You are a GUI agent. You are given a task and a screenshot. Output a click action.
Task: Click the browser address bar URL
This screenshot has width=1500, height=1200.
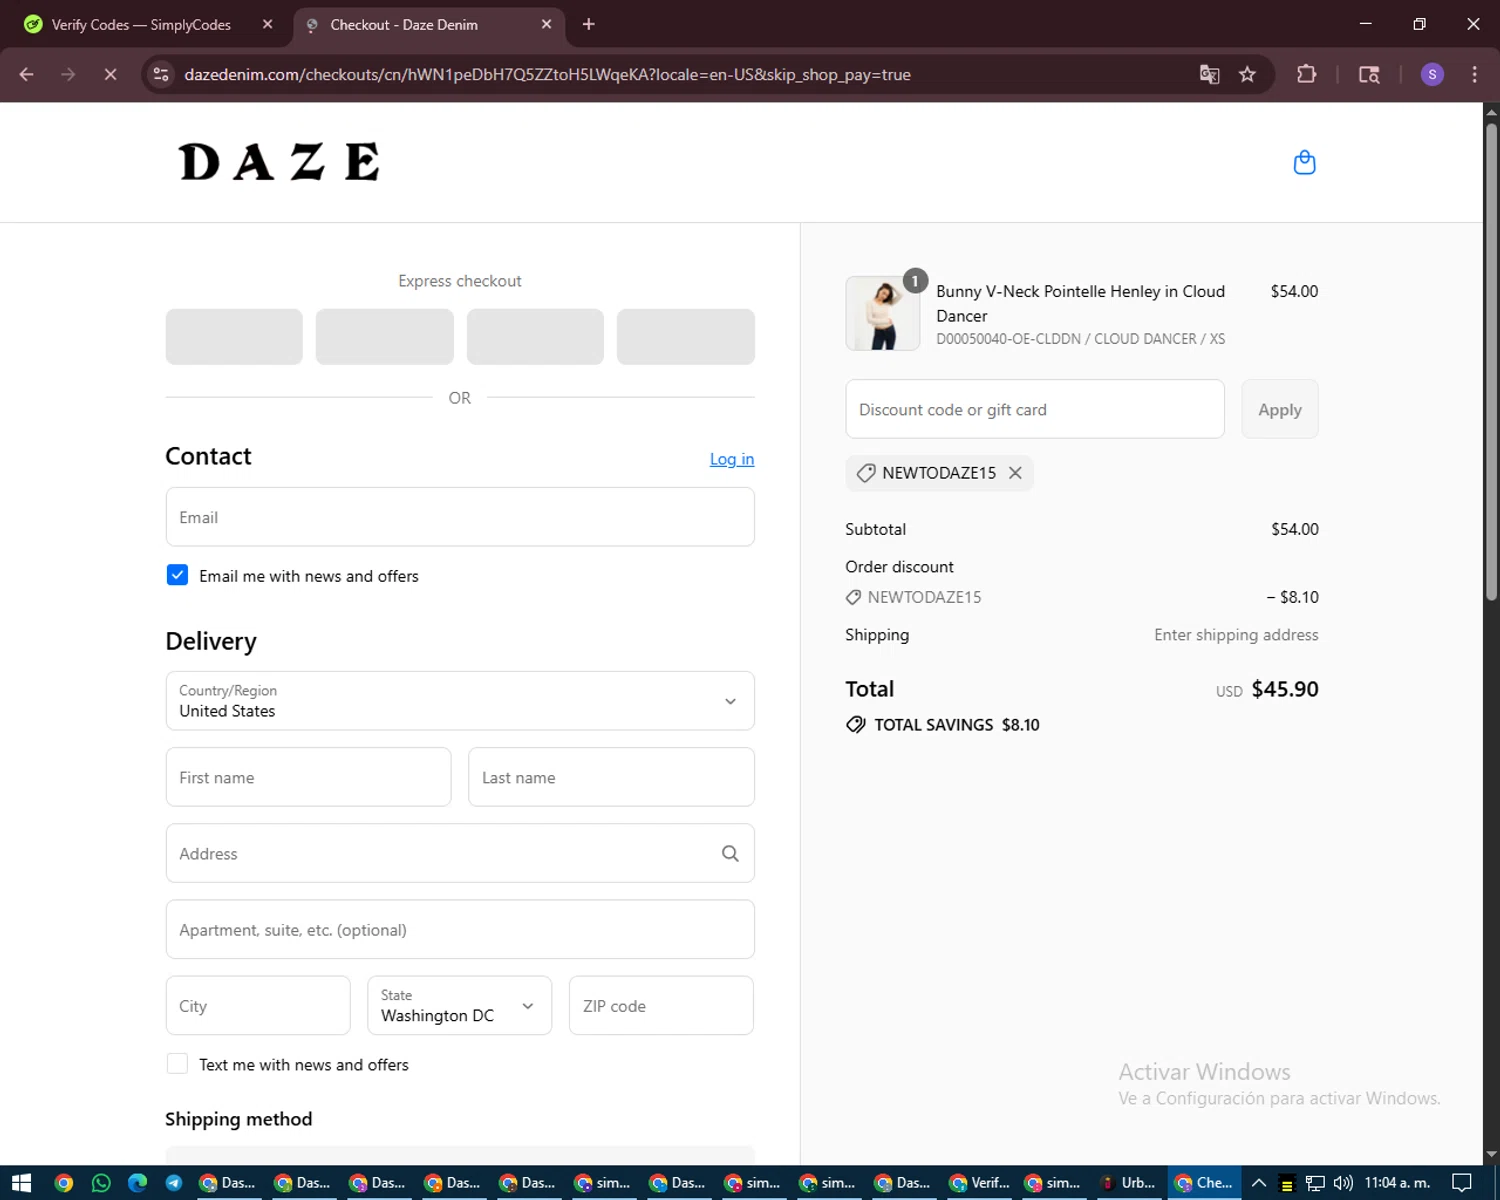coord(547,74)
